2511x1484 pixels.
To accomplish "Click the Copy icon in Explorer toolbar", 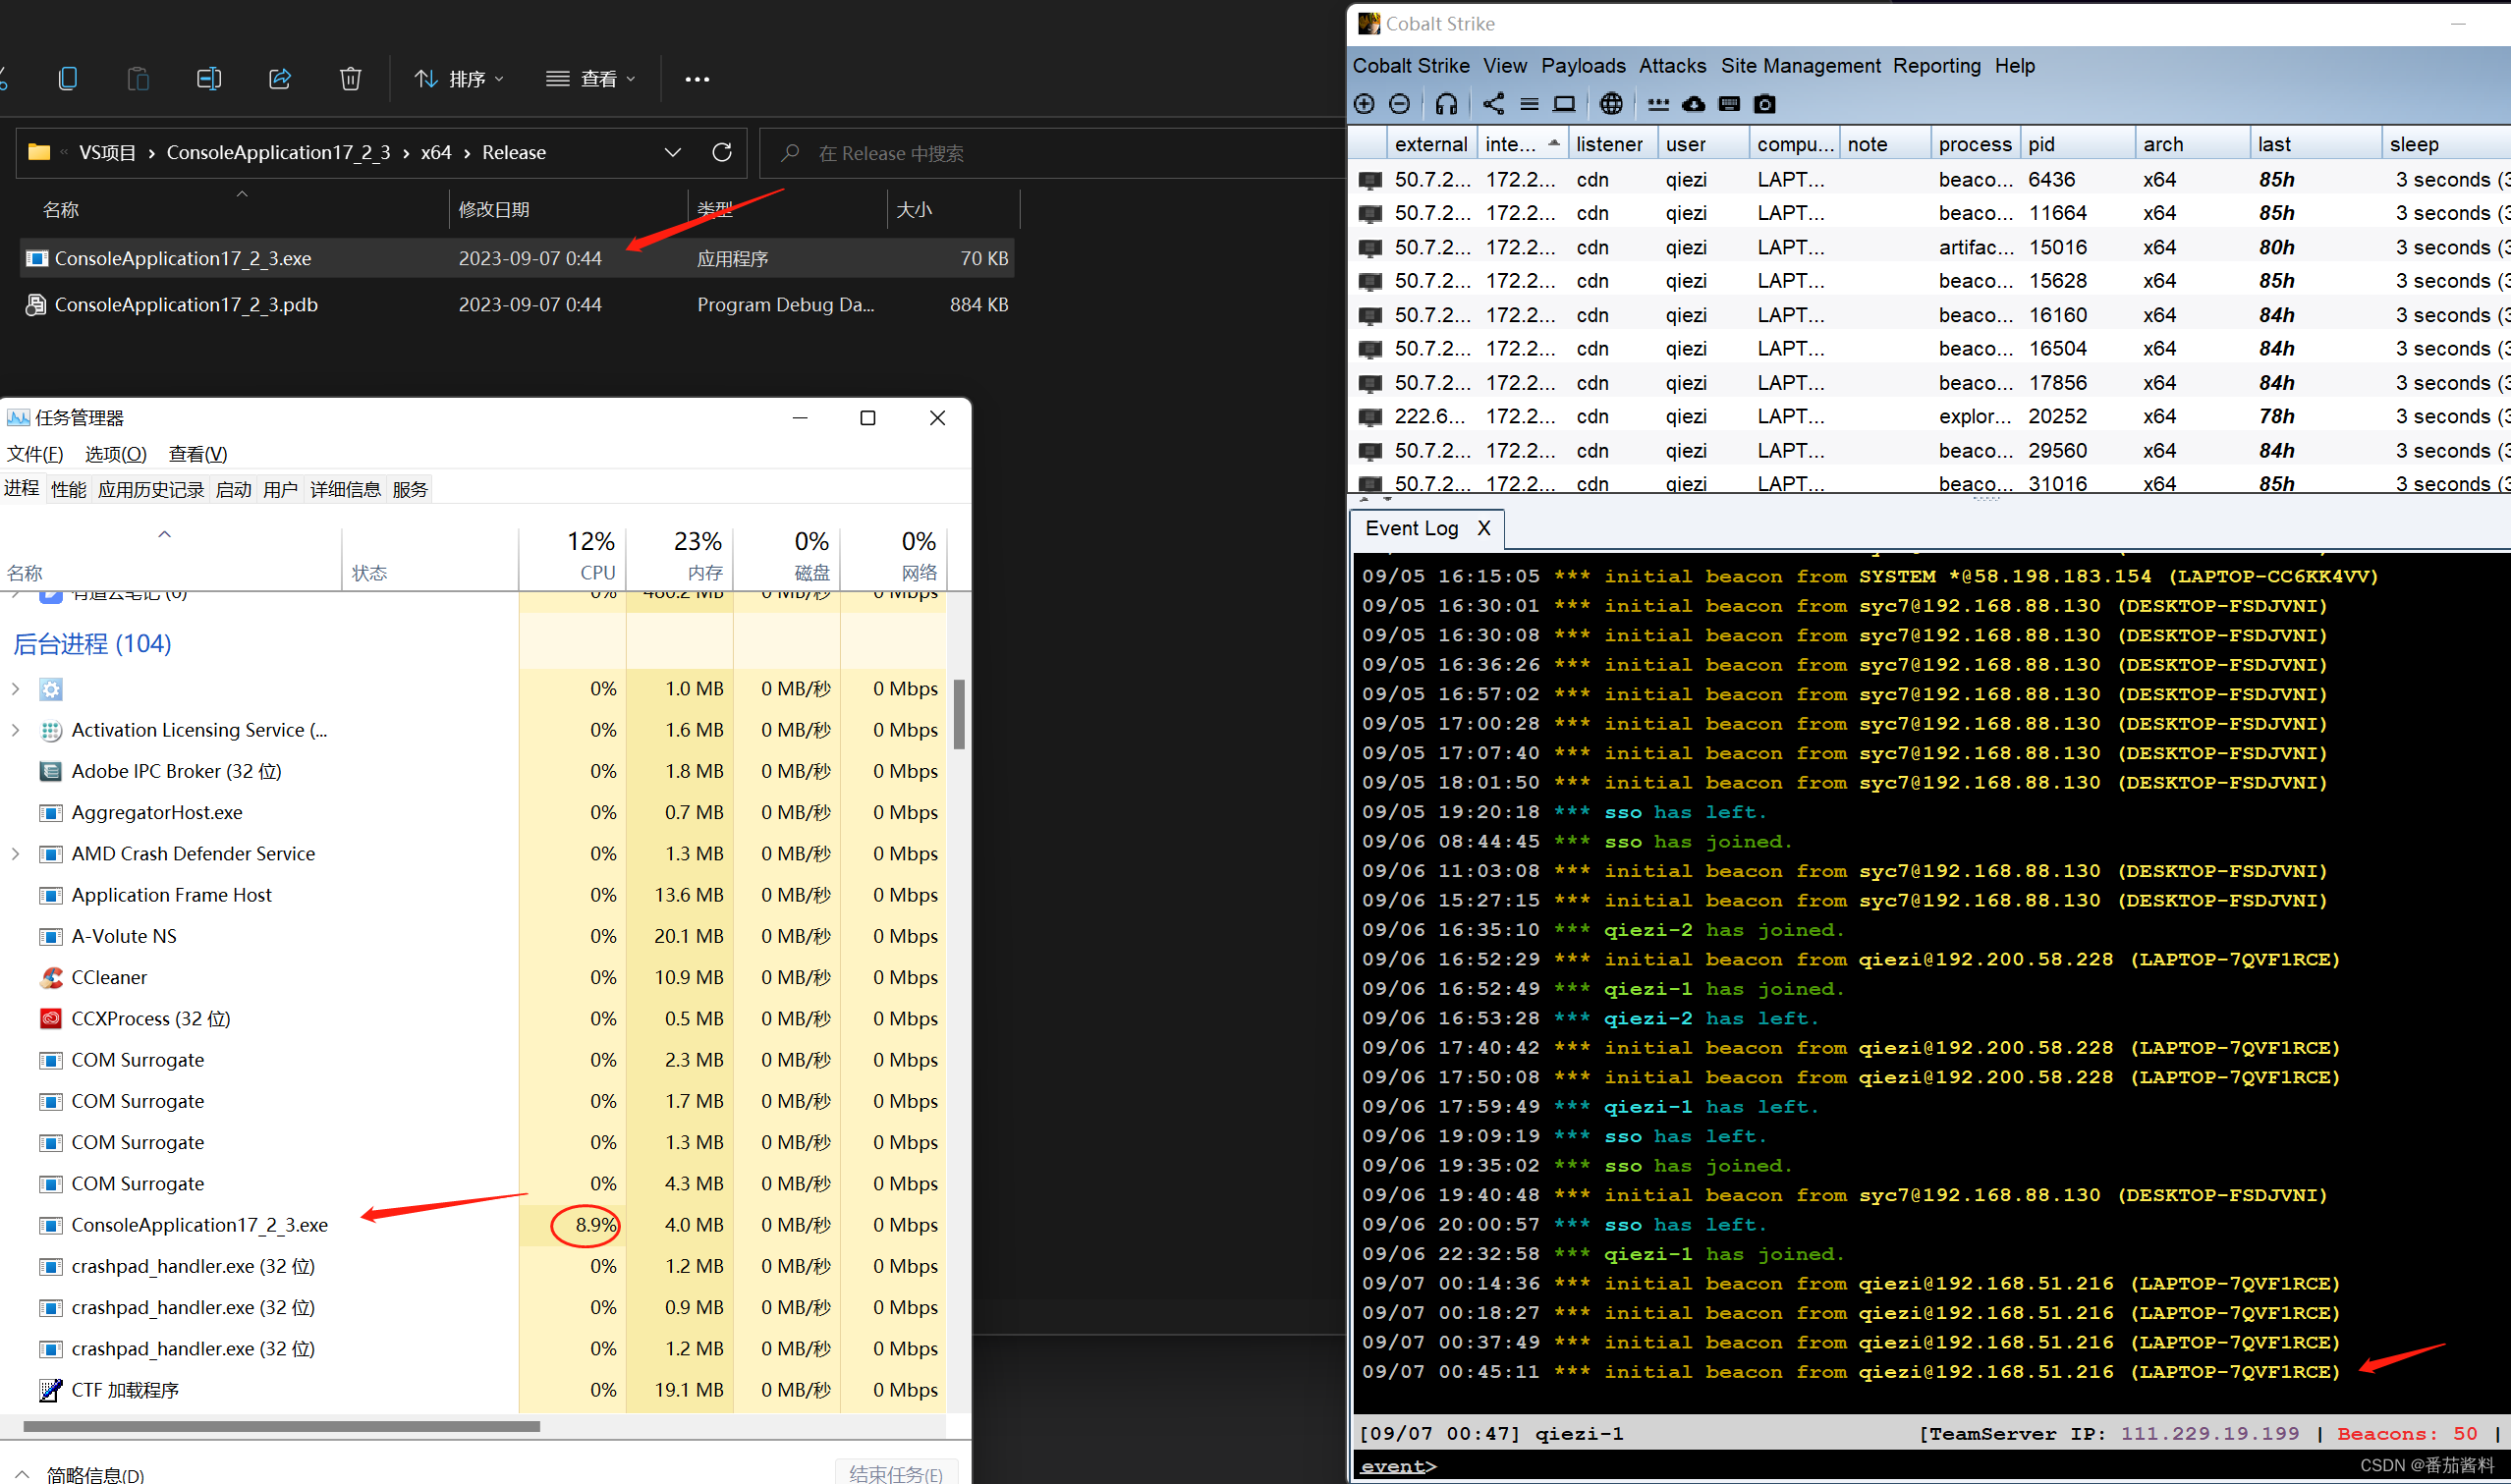I will (x=68, y=79).
